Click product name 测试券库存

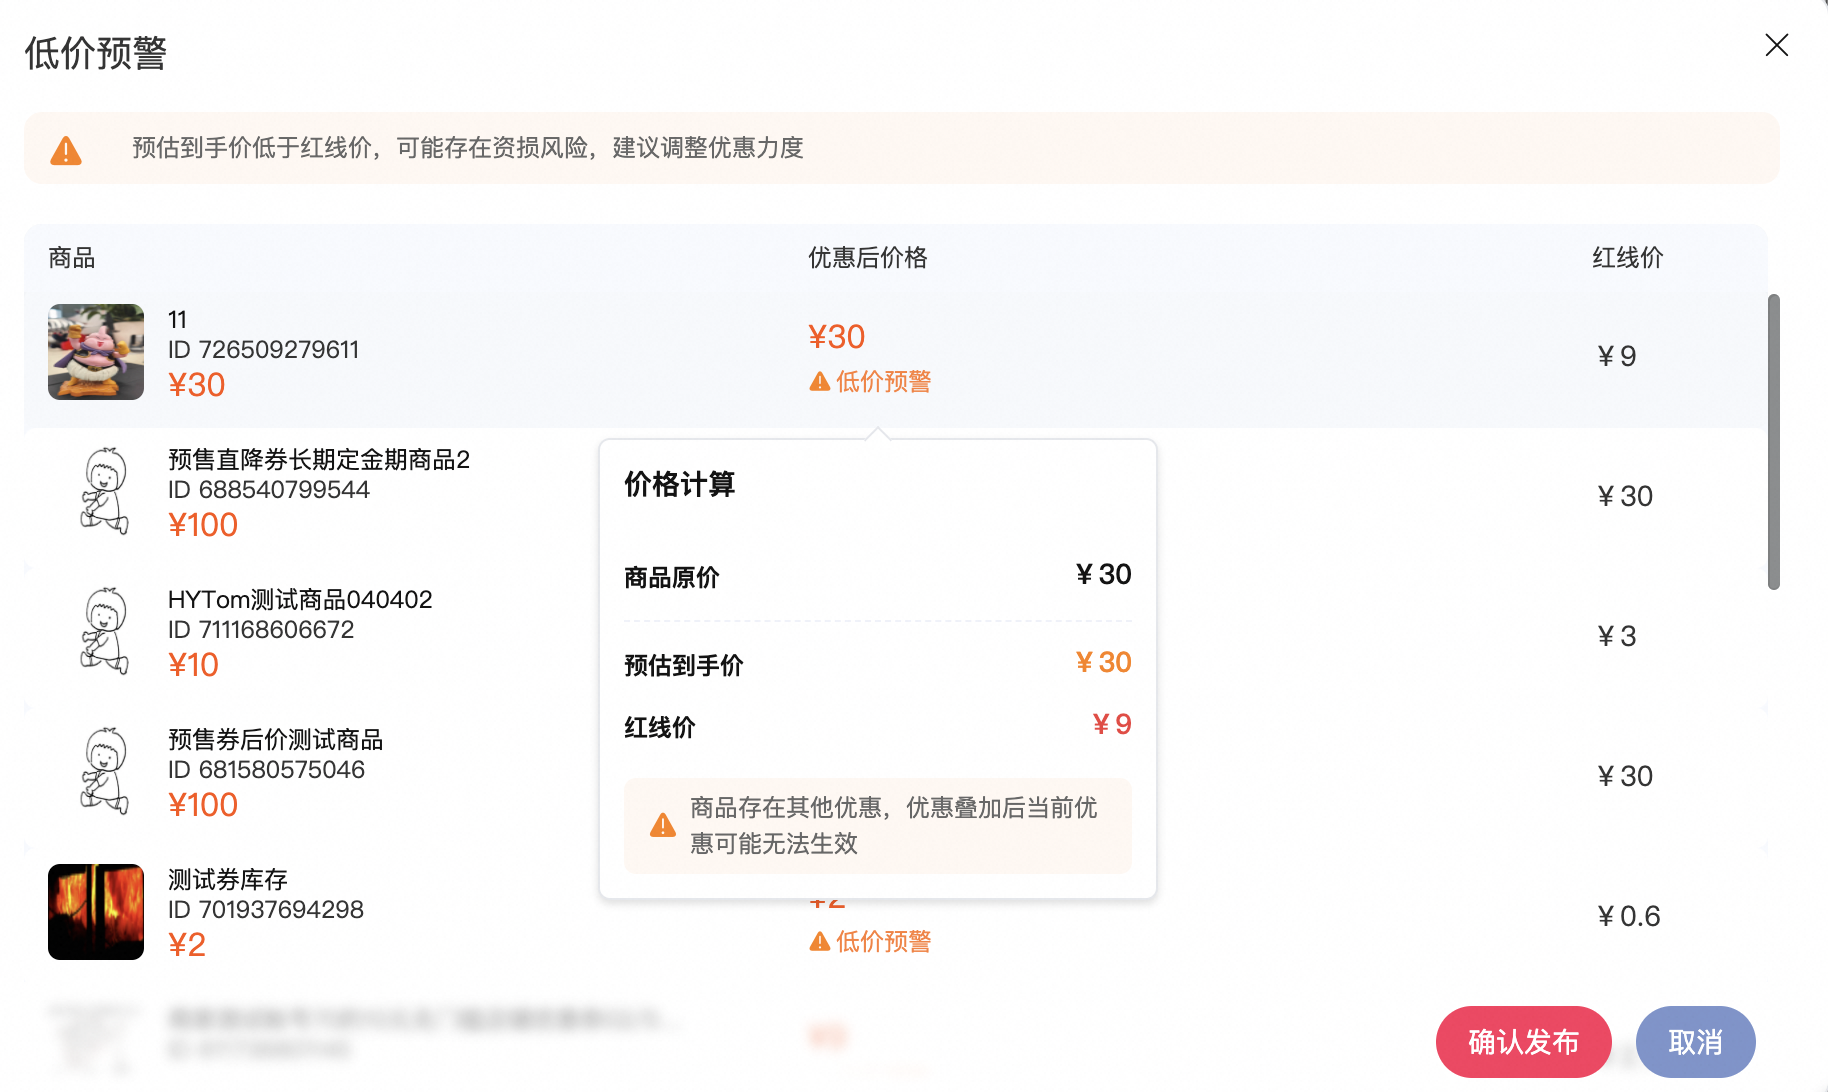tap(228, 880)
